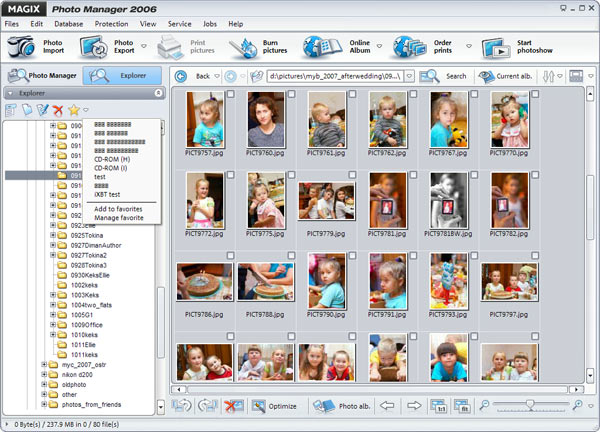Click the Photo alb. book icon

click(324, 406)
